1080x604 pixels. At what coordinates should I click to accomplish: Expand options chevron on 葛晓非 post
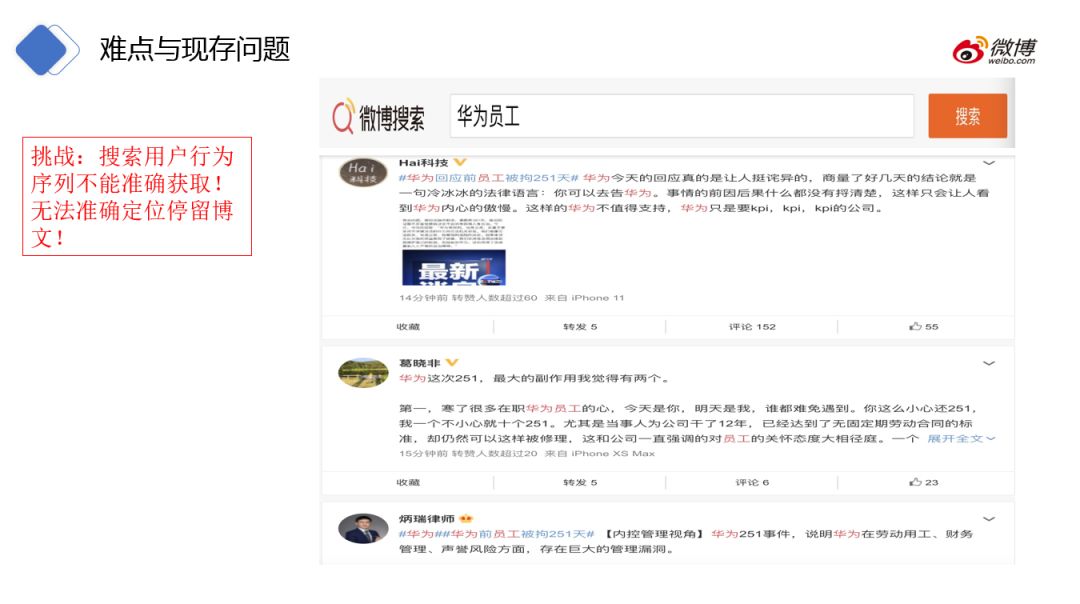(x=989, y=364)
